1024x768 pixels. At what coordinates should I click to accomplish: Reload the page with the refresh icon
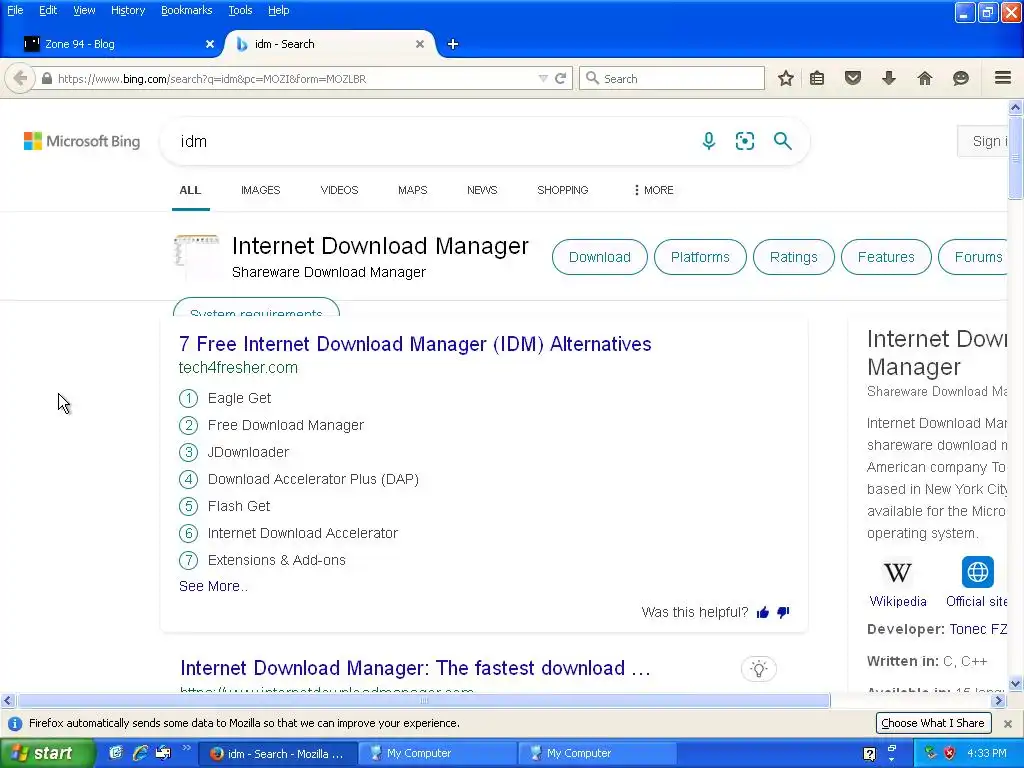point(560,78)
